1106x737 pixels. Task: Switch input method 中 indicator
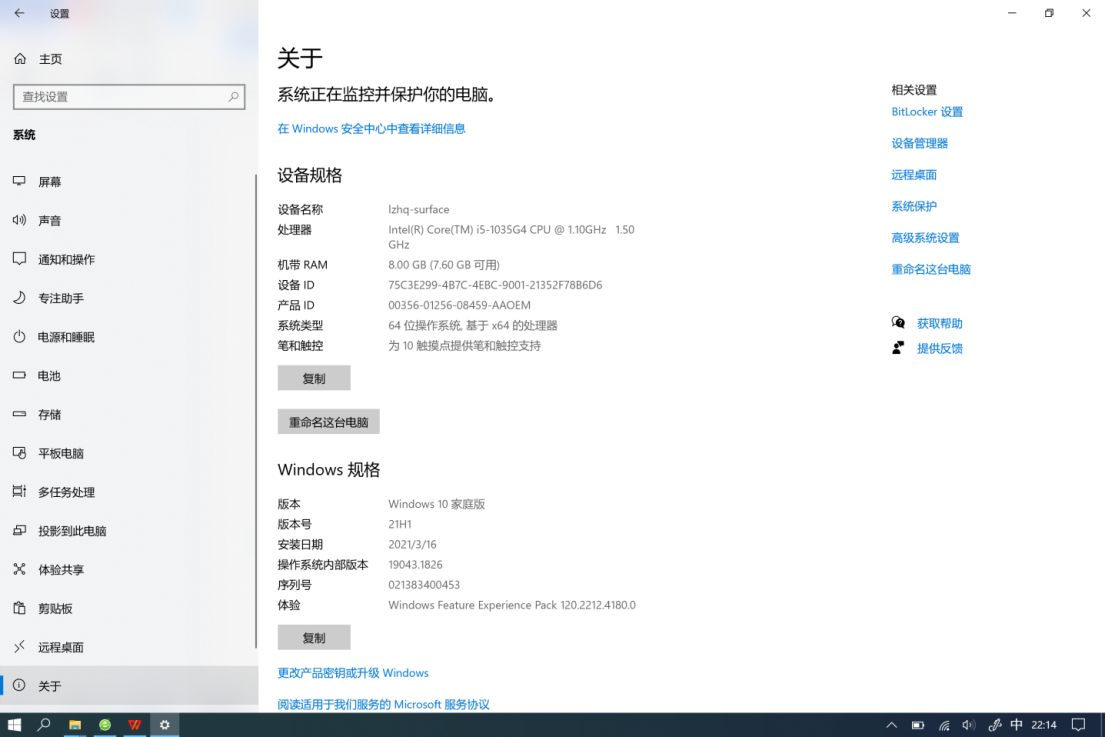[x=1016, y=725]
